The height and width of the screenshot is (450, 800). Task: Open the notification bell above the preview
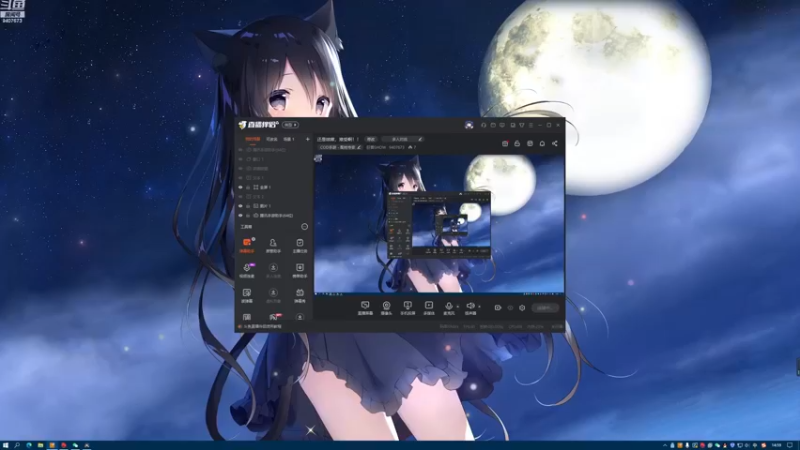542,143
